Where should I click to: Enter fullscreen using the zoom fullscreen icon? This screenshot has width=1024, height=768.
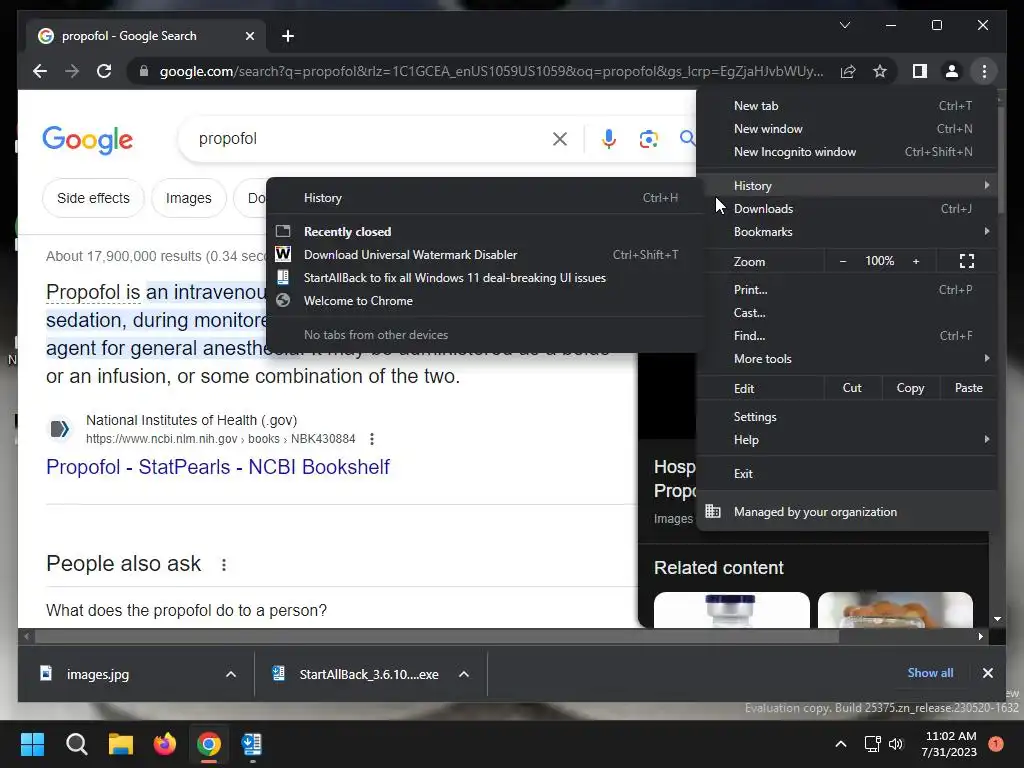967,261
